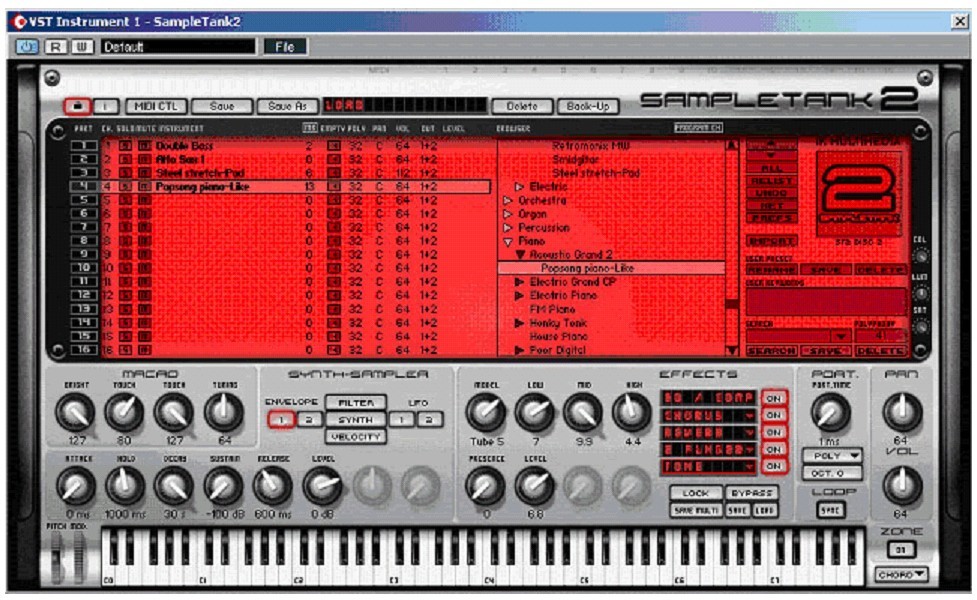Screen dimensions: 977x600
Task: Mute the Alto Sax 1 part
Action: [x=144, y=159]
